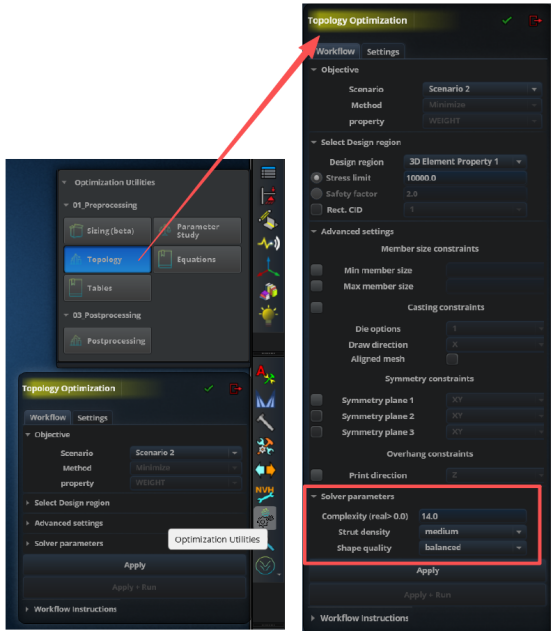The height and width of the screenshot is (631, 554).
Task: Switch to Workflow tab in left panel
Action: (x=47, y=417)
